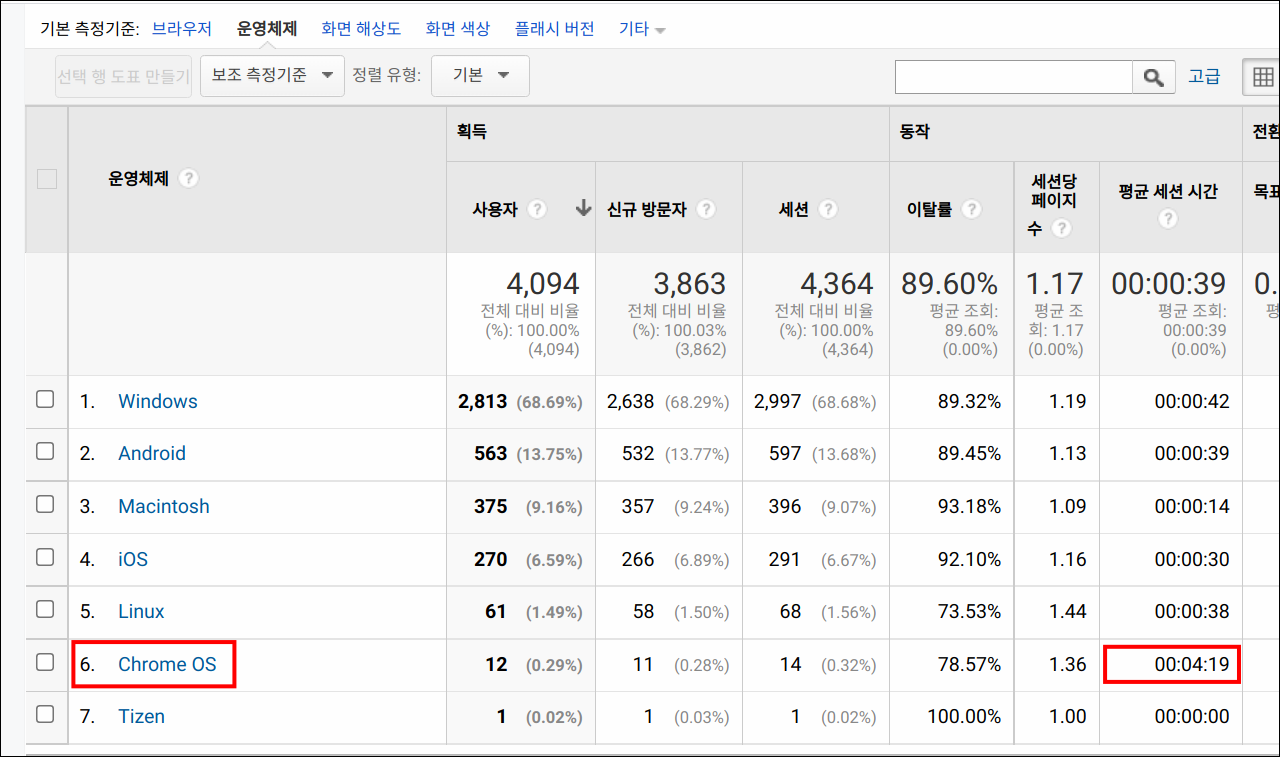Toggle the select-all header checkbox
This screenshot has height=757, width=1280.
point(46,179)
